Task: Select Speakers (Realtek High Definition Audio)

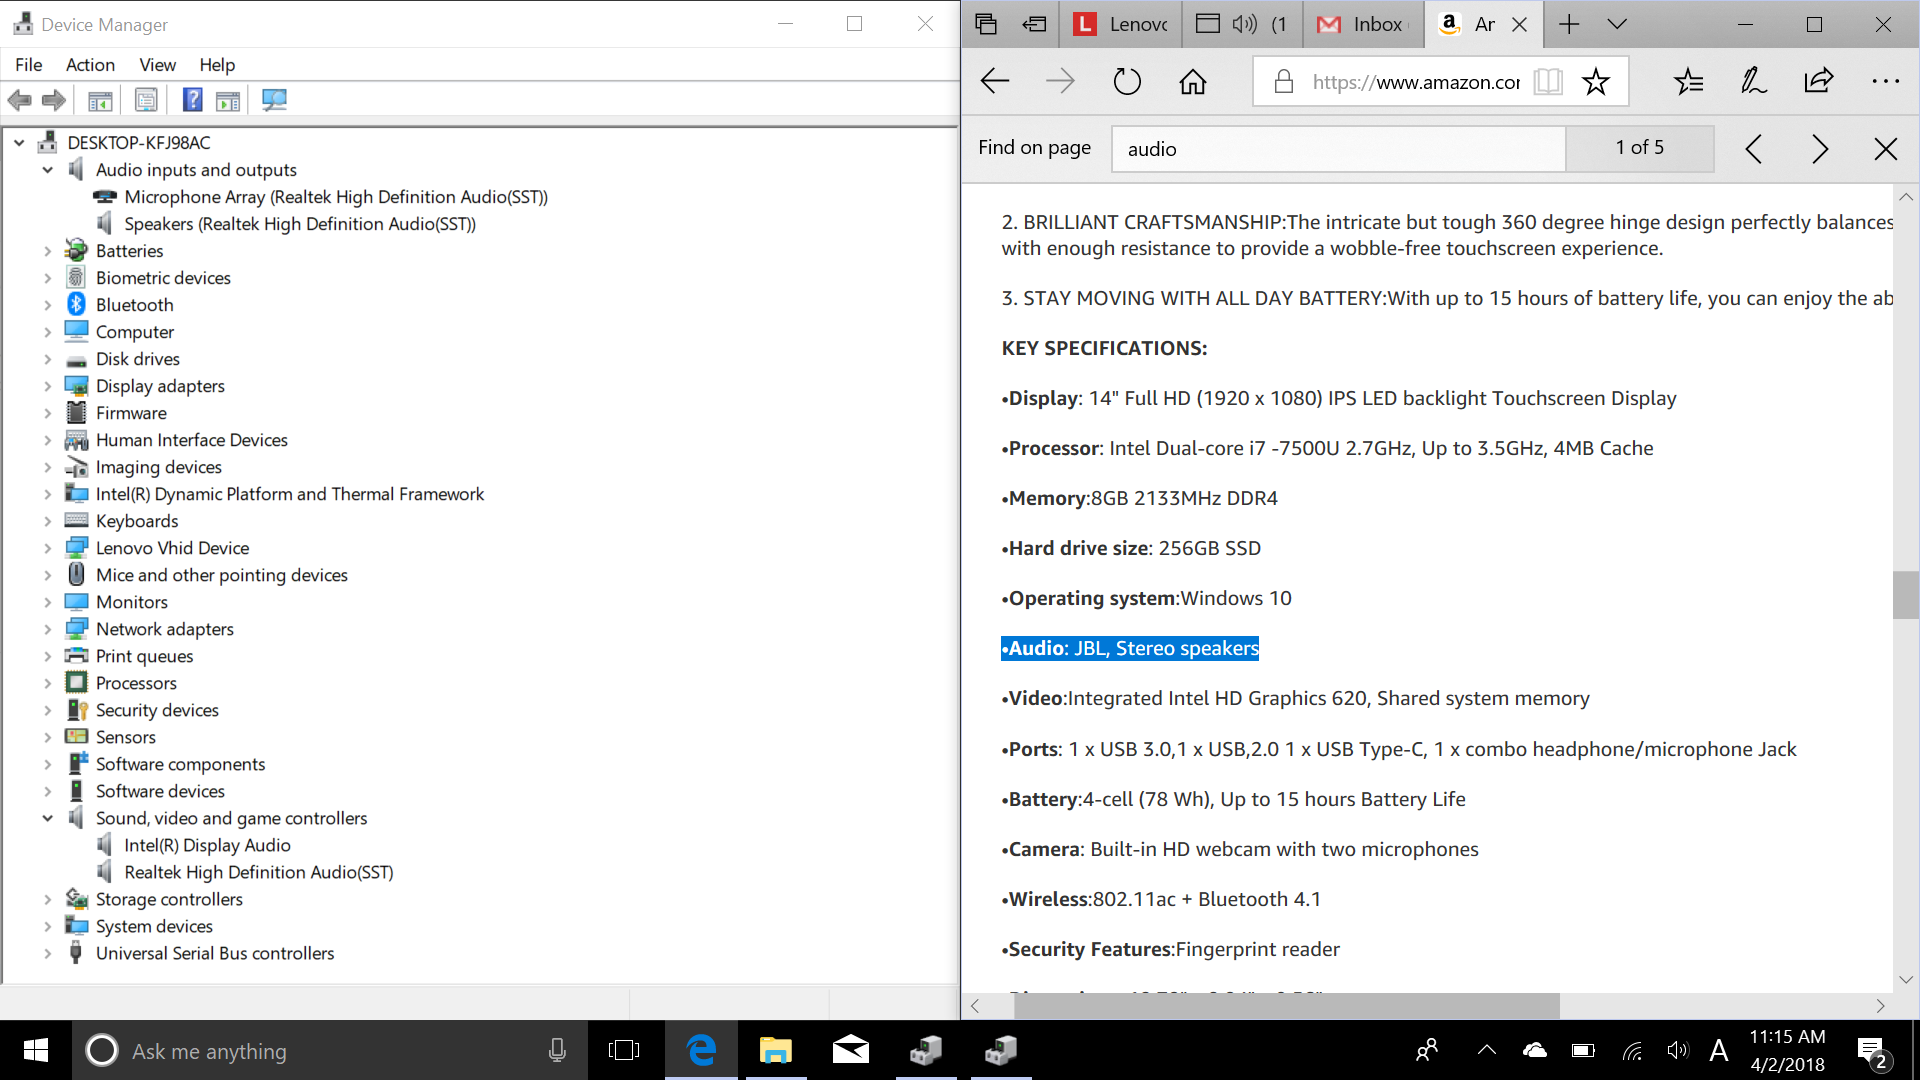Action: [300, 224]
